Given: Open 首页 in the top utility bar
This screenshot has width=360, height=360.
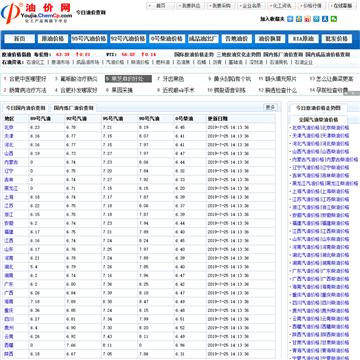Looking at the screenshot, I should (x=160, y=6).
